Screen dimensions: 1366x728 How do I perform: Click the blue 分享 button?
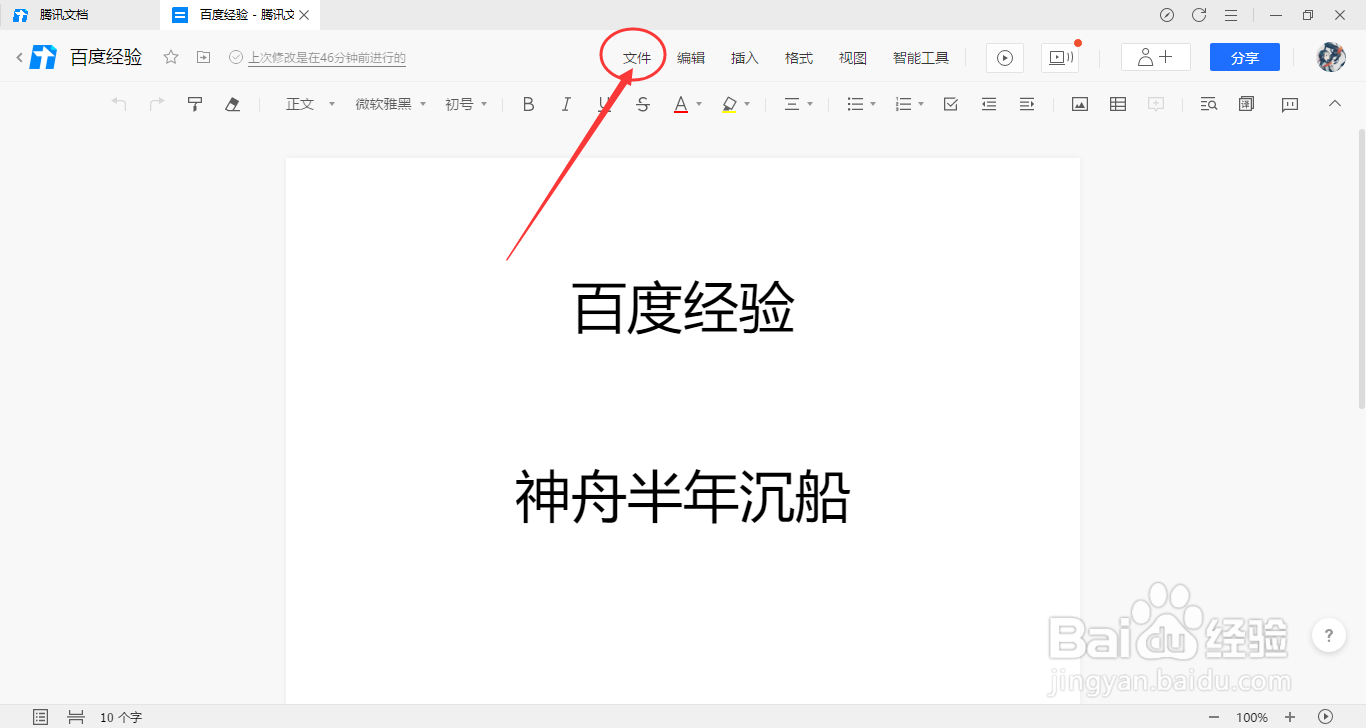click(x=1245, y=58)
